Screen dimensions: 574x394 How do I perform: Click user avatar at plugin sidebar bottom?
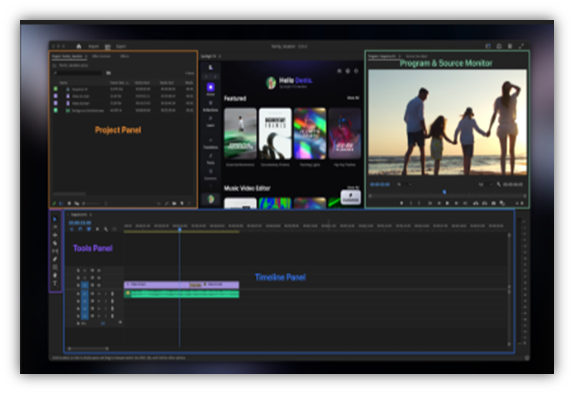(x=211, y=199)
